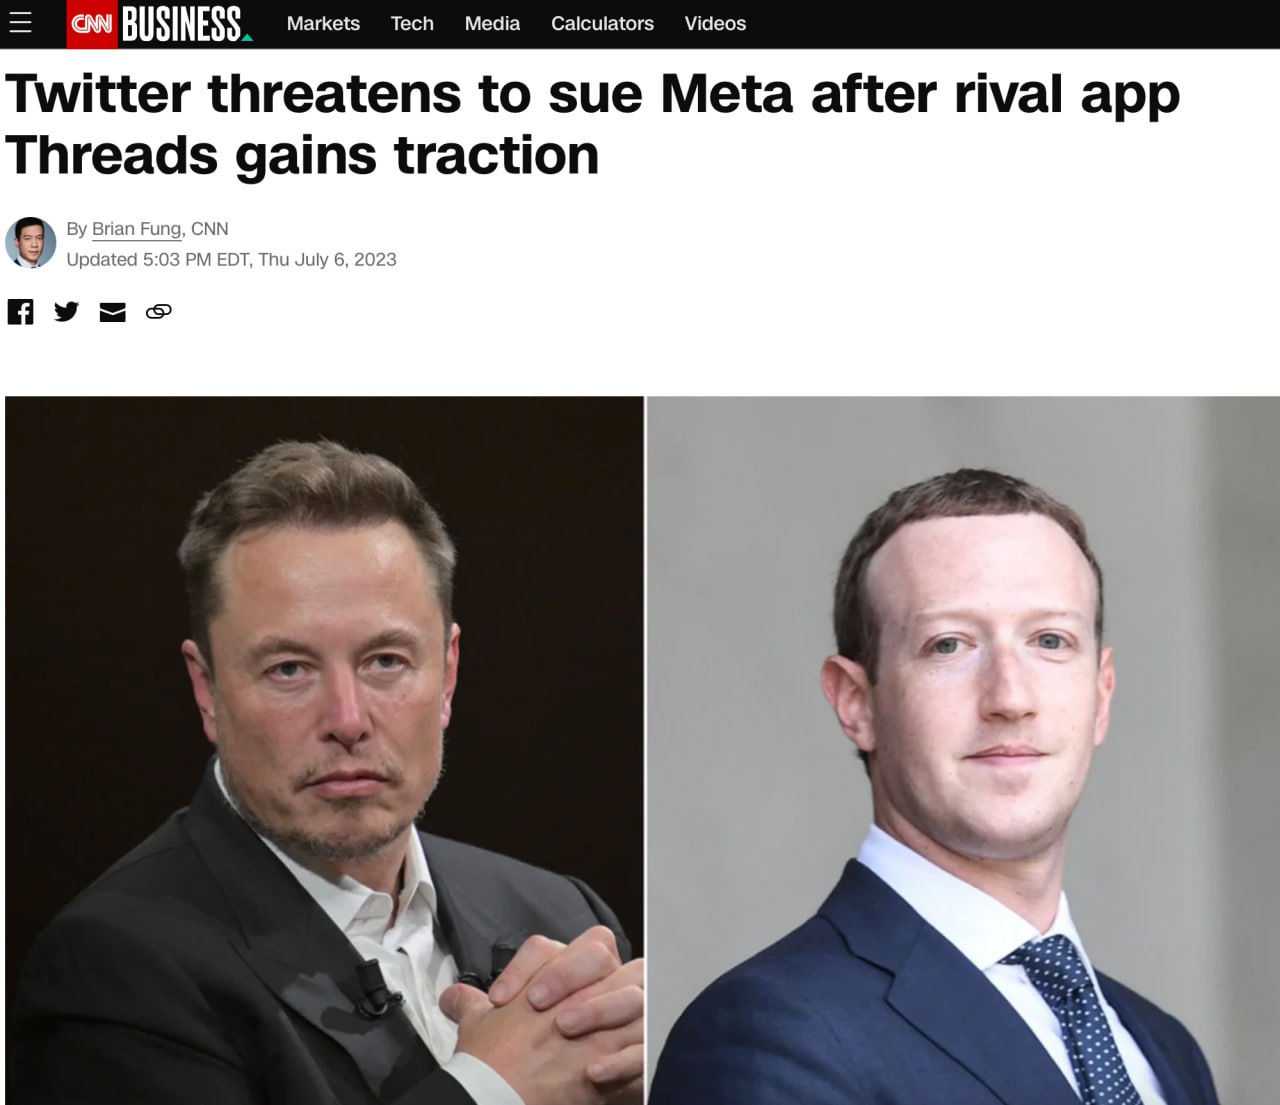The height and width of the screenshot is (1105, 1280).
Task: Select Media in the top navigation
Action: coord(492,23)
